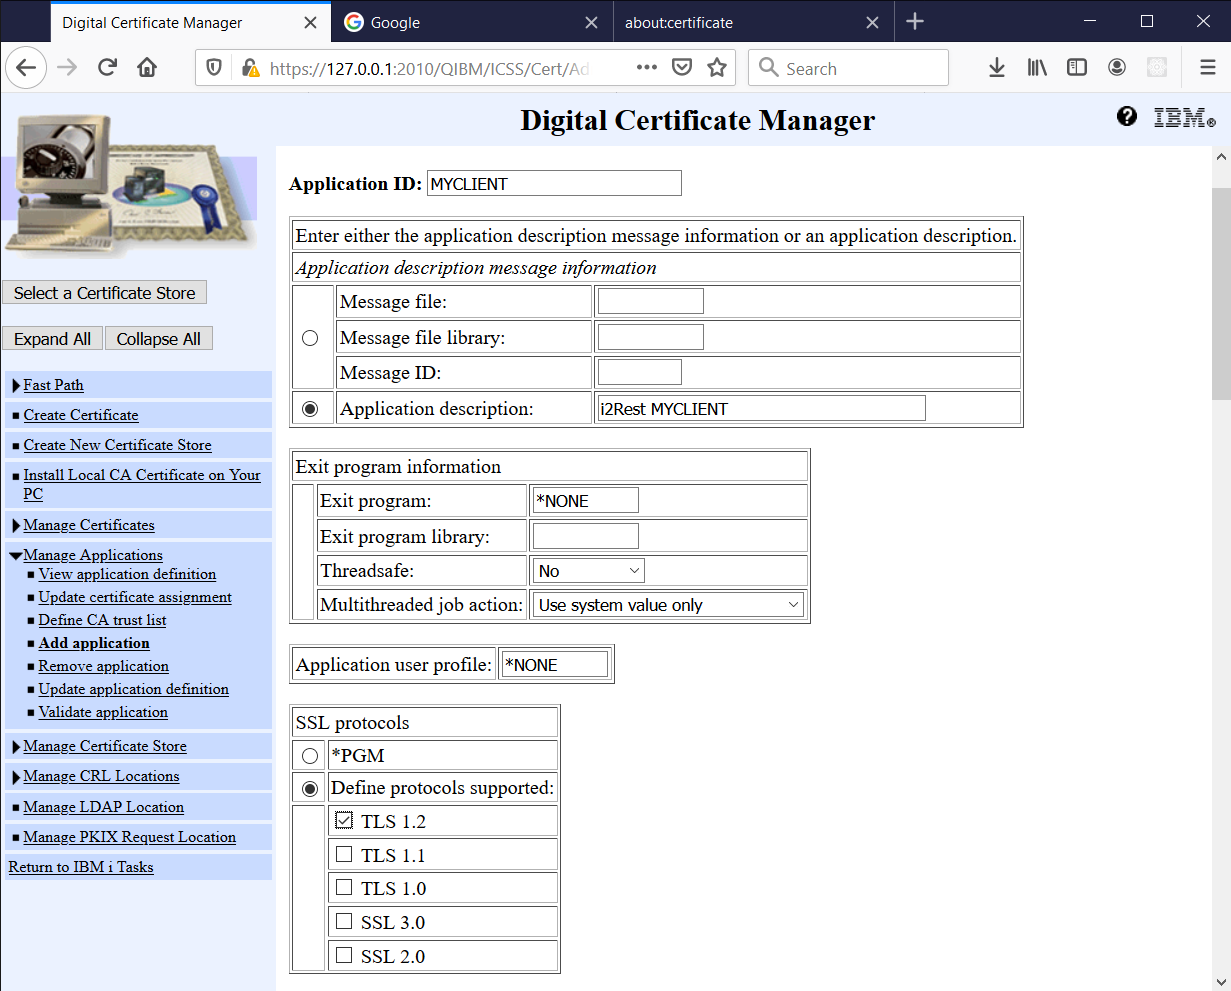The image size is (1231, 991).
Task: Click the IBM logo
Action: [x=1184, y=118]
